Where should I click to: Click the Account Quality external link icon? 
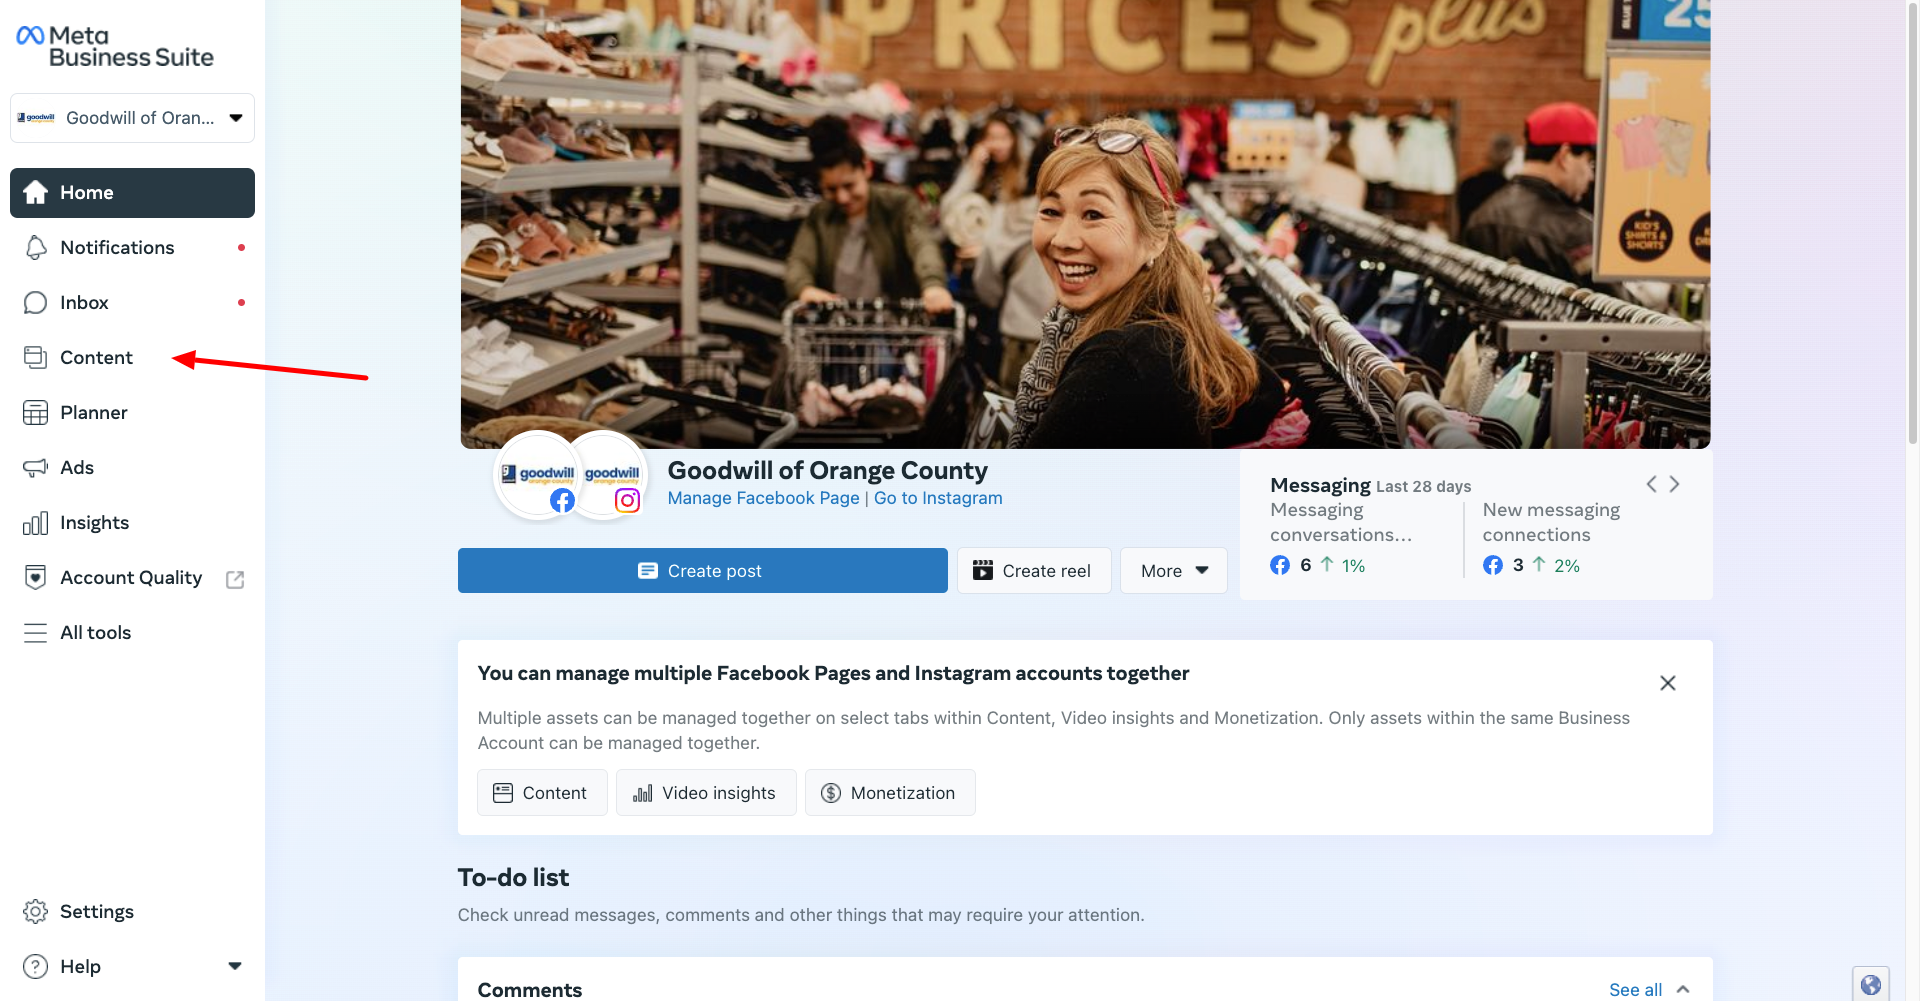(x=235, y=580)
